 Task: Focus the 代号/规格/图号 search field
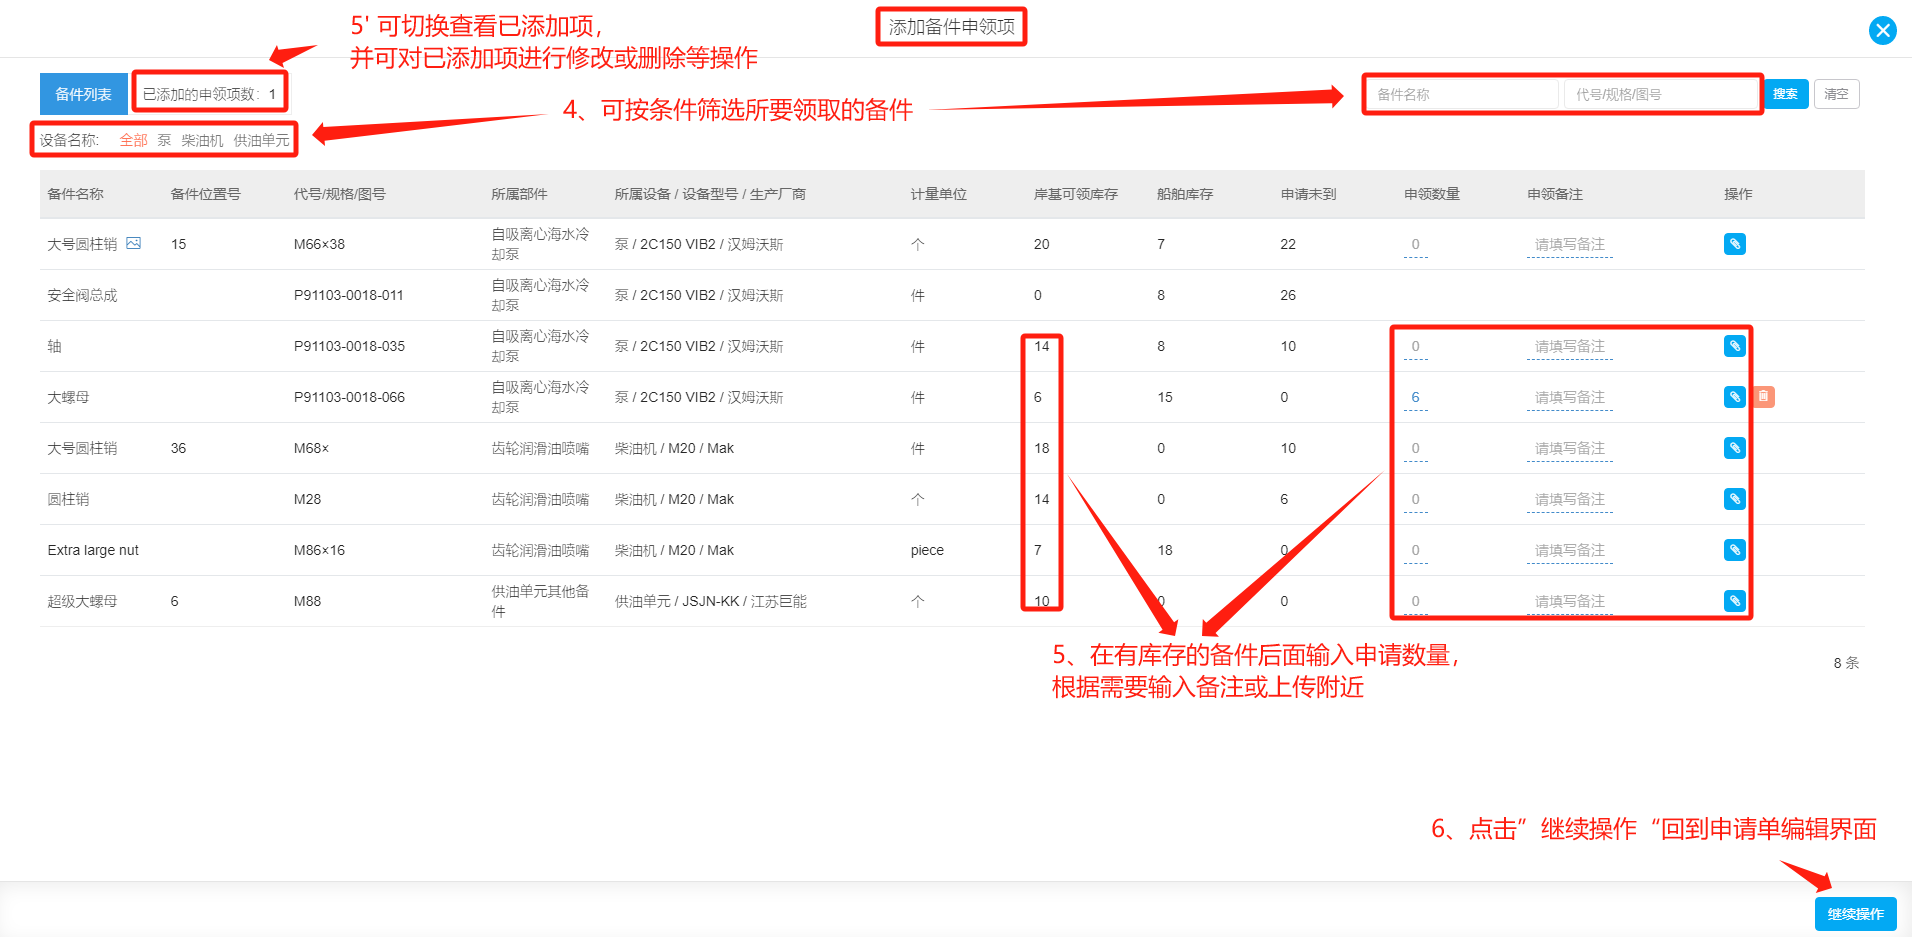pyautogui.click(x=1660, y=94)
